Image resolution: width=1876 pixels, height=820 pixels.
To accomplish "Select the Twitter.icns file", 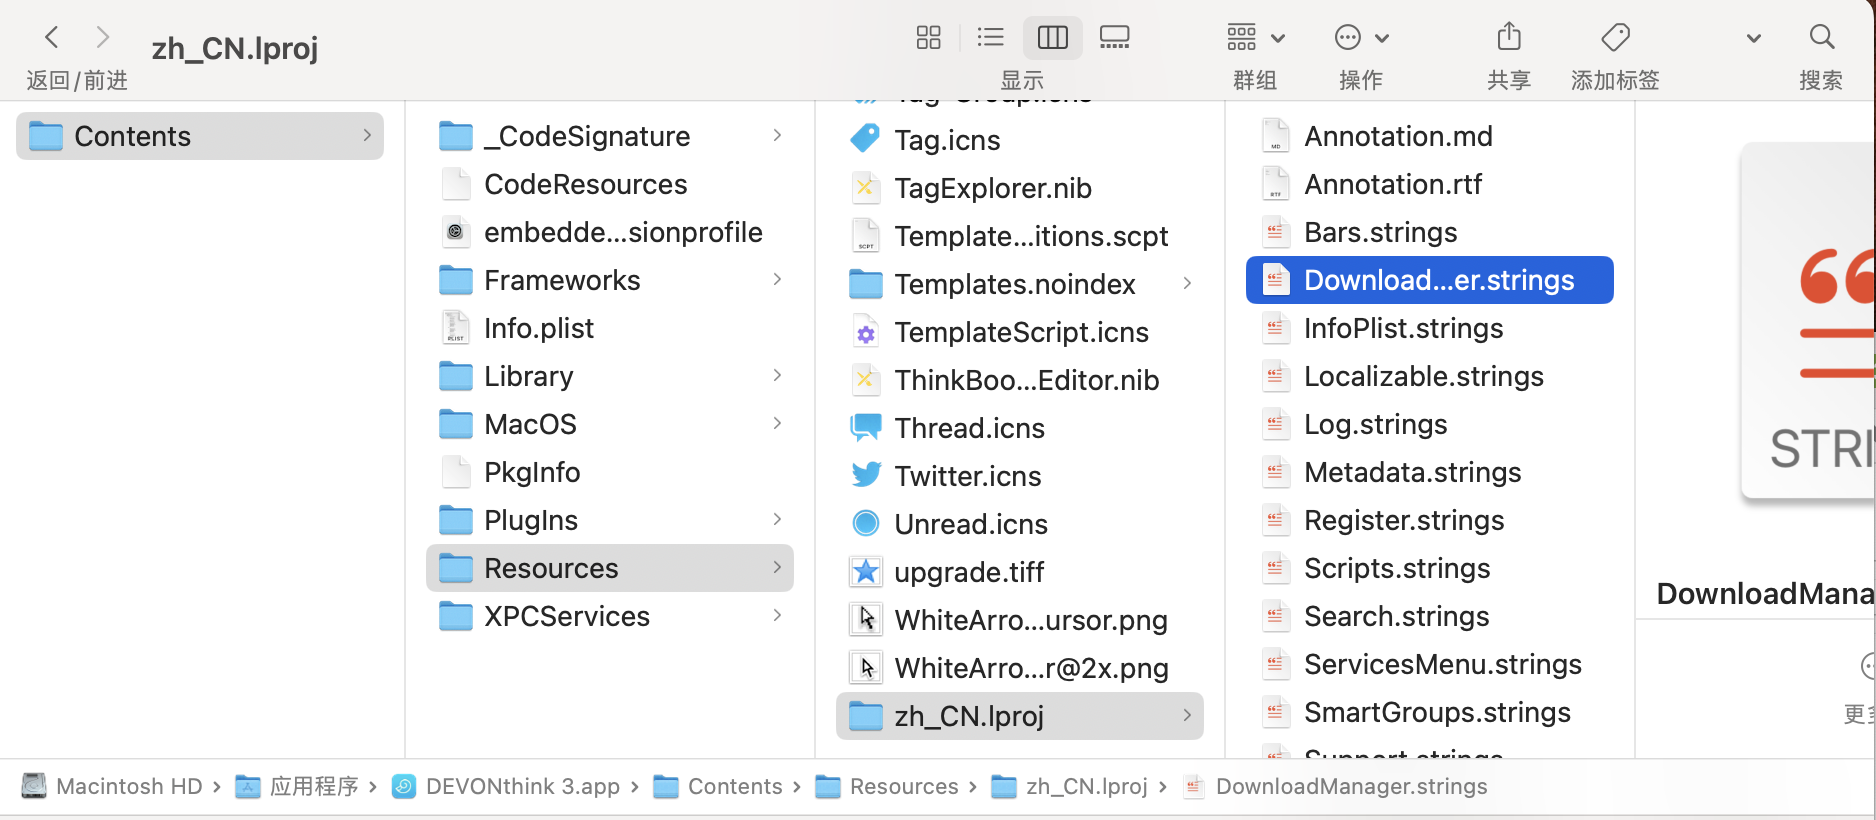I will pyautogui.click(x=967, y=476).
